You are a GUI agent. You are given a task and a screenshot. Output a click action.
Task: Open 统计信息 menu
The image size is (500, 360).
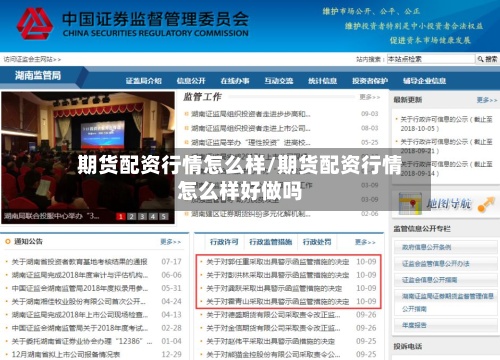point(323,81)
